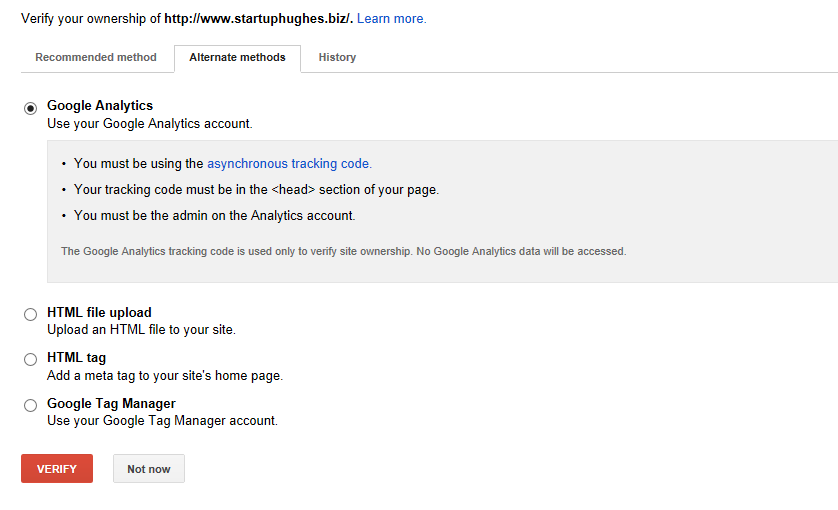Select the HTML file upload radio button
The height and width of the screenshot is (510, 838).
[x=30, y=314]
